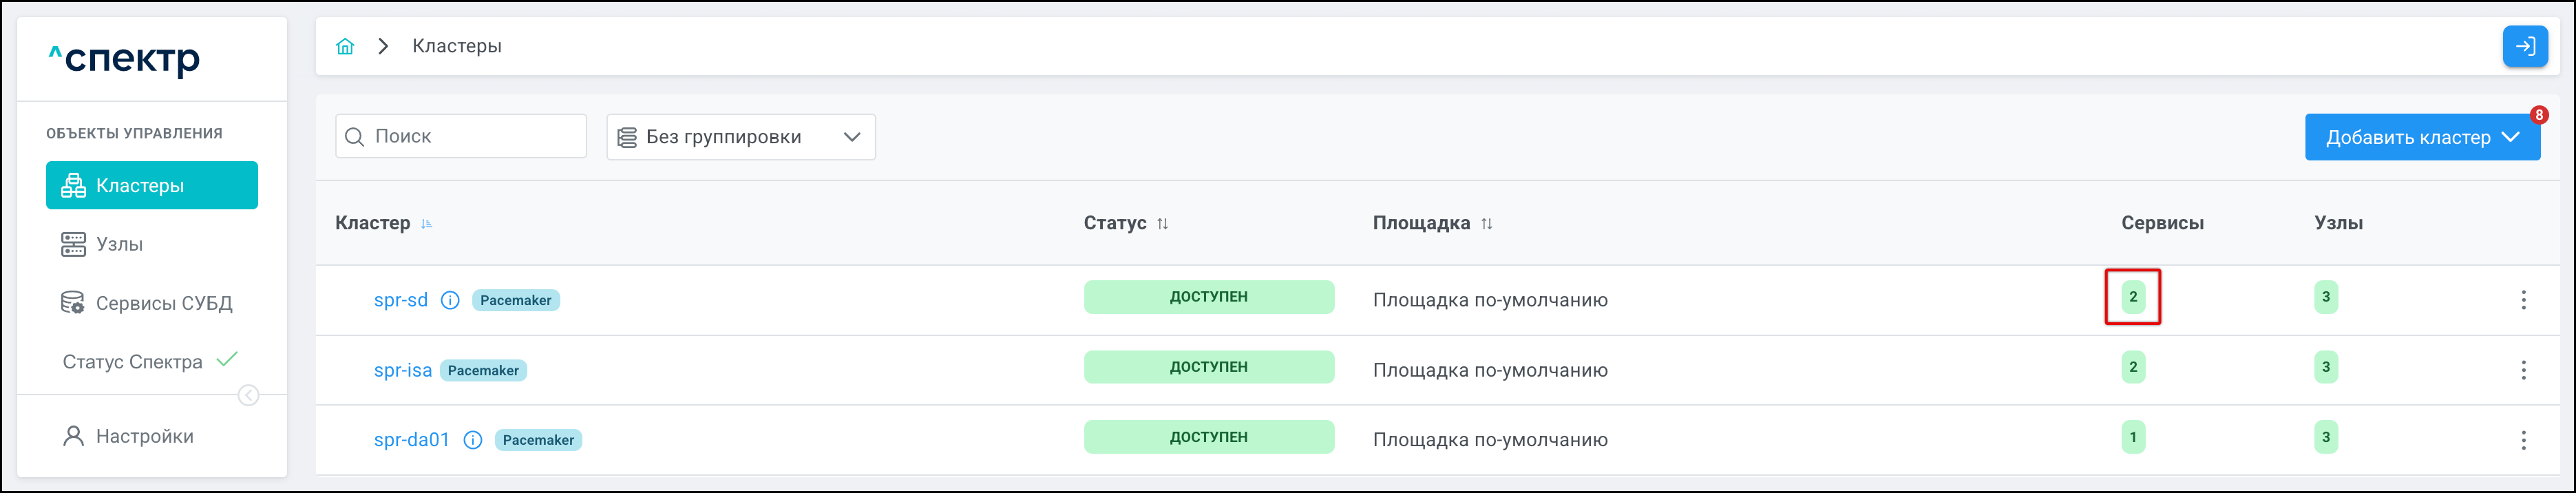Open three-dot menu for spr-isa row

(2523, 370)
